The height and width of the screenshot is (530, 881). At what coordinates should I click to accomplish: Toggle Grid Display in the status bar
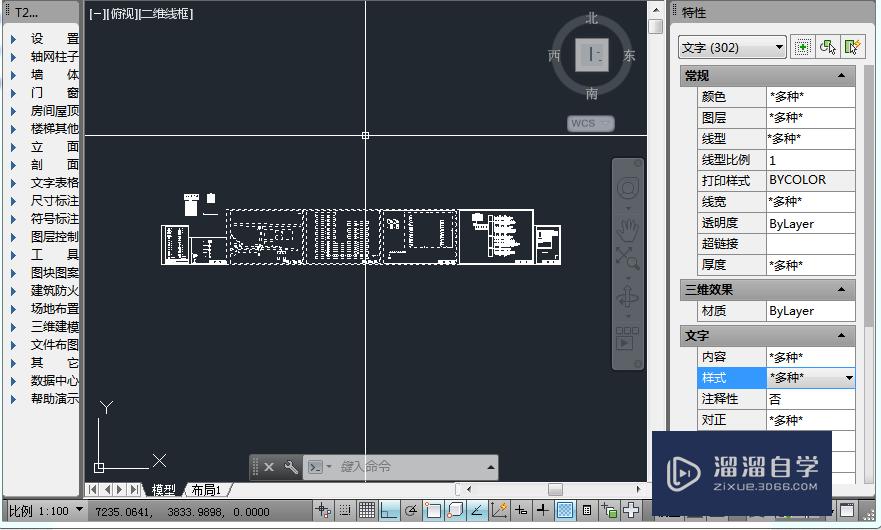point(367,510)
